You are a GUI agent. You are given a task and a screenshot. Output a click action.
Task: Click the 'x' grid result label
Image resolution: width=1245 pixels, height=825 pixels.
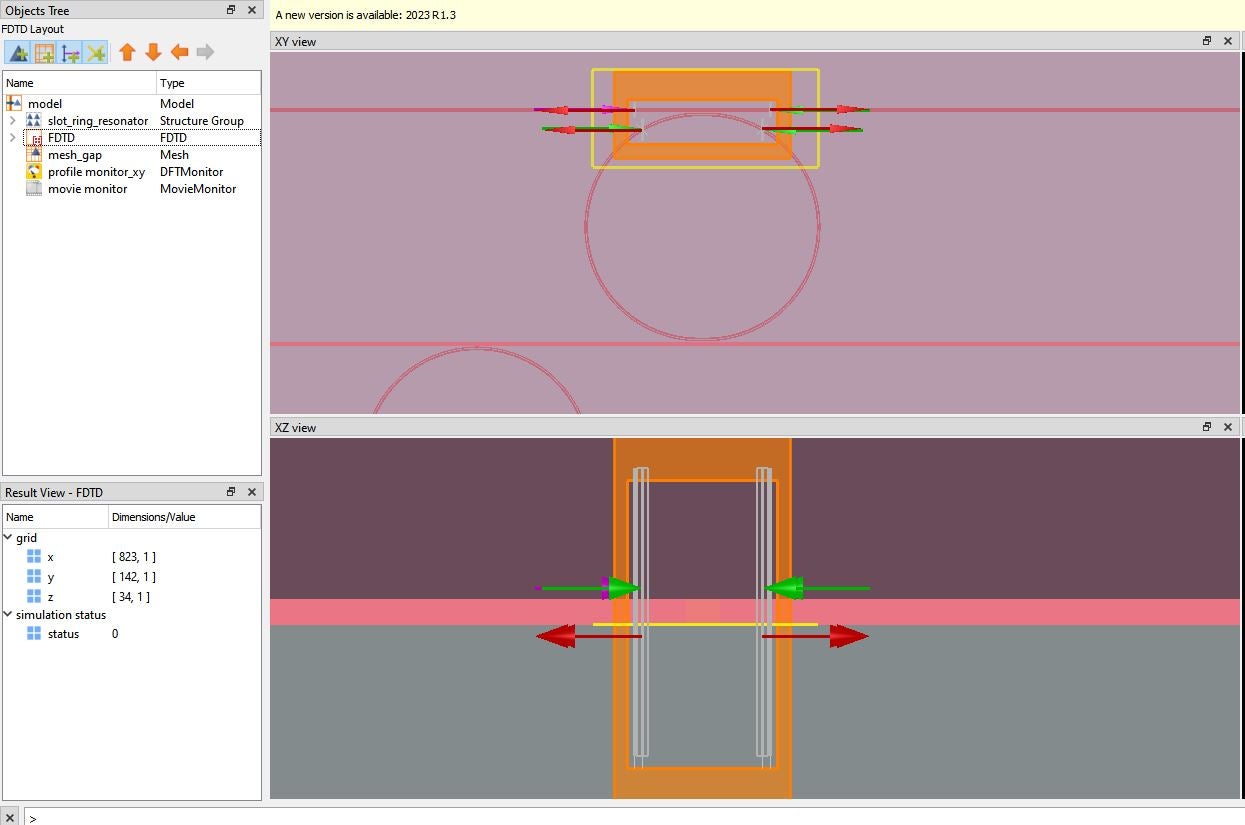[x=51, y=557]
